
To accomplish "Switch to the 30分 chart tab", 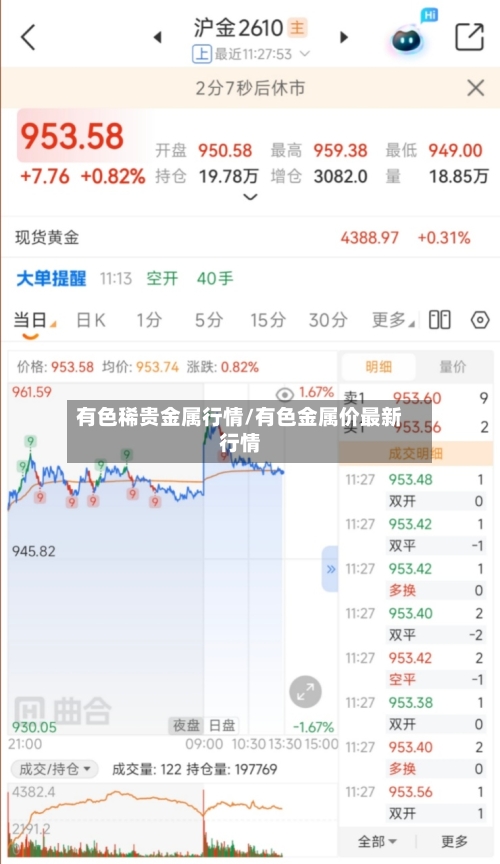I will [328, 320].
